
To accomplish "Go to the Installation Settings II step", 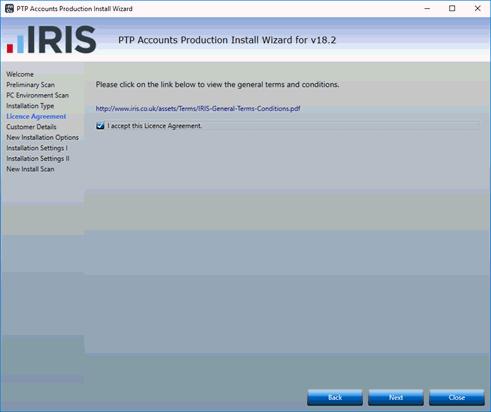I will (38, 159).
